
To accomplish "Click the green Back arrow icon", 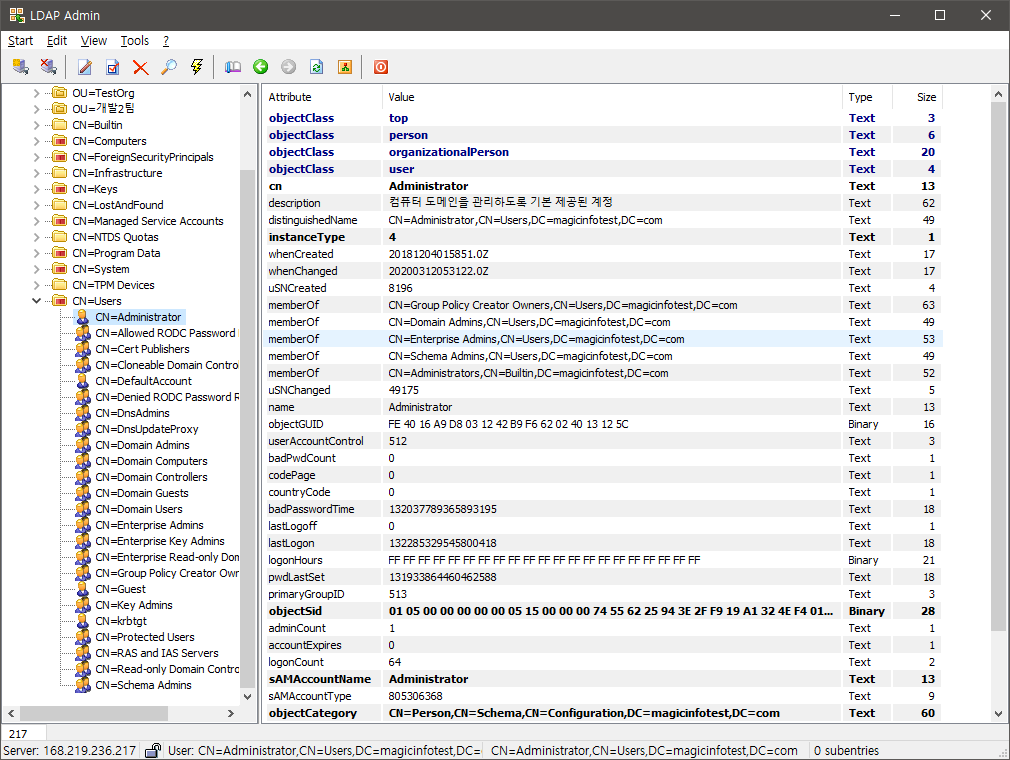I will (260, 67).
